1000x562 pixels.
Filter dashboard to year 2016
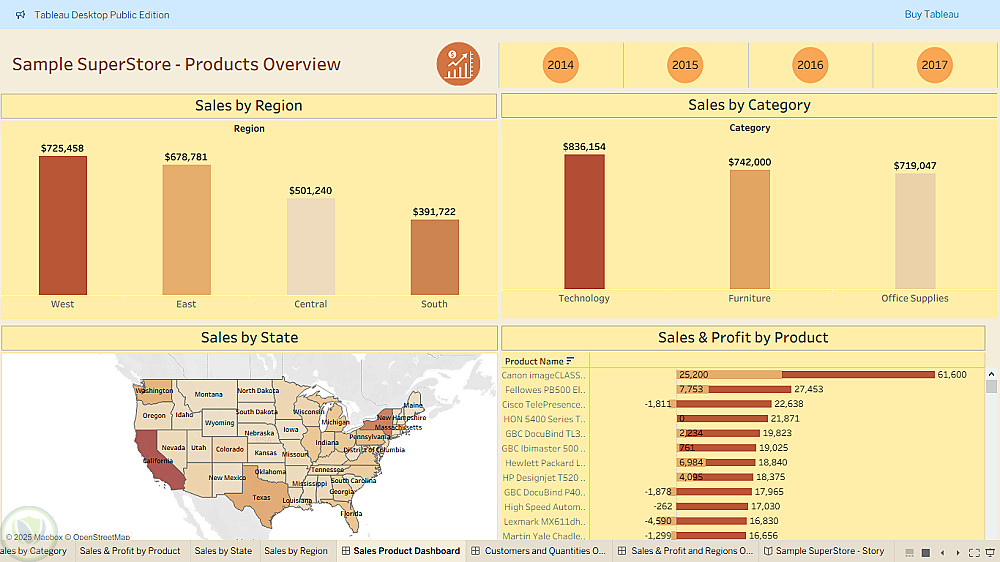(x=810, y=64)
